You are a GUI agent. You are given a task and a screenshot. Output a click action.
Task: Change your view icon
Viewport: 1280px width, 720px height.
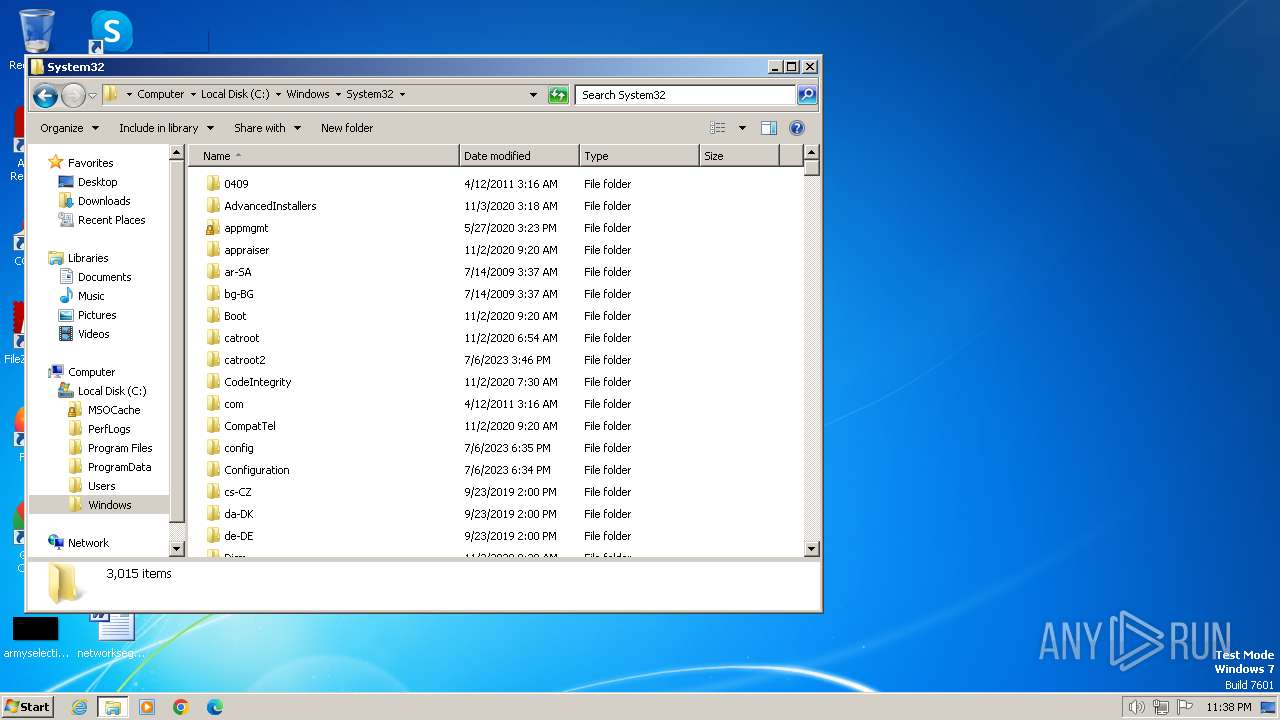click(717, 128)
